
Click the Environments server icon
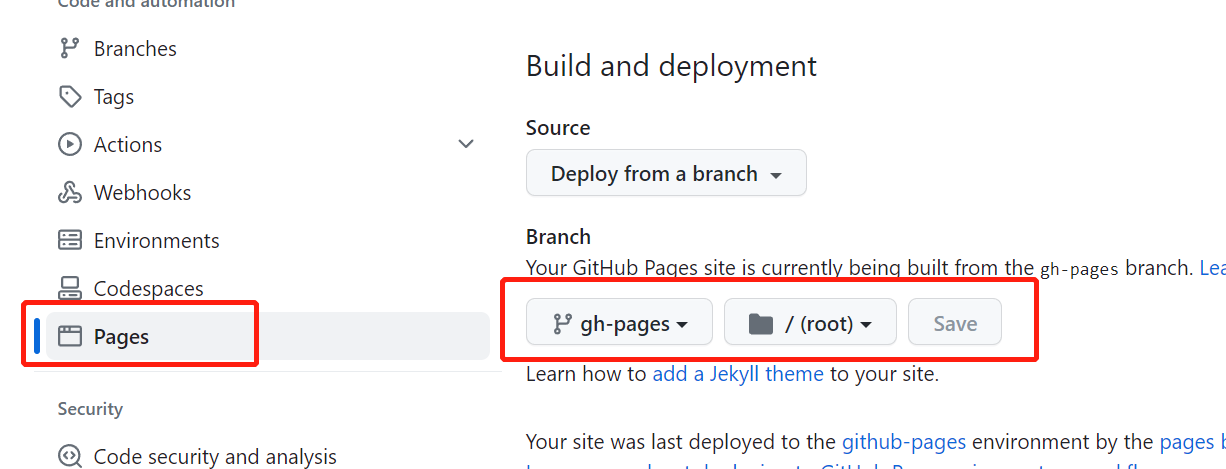[69, 241]
